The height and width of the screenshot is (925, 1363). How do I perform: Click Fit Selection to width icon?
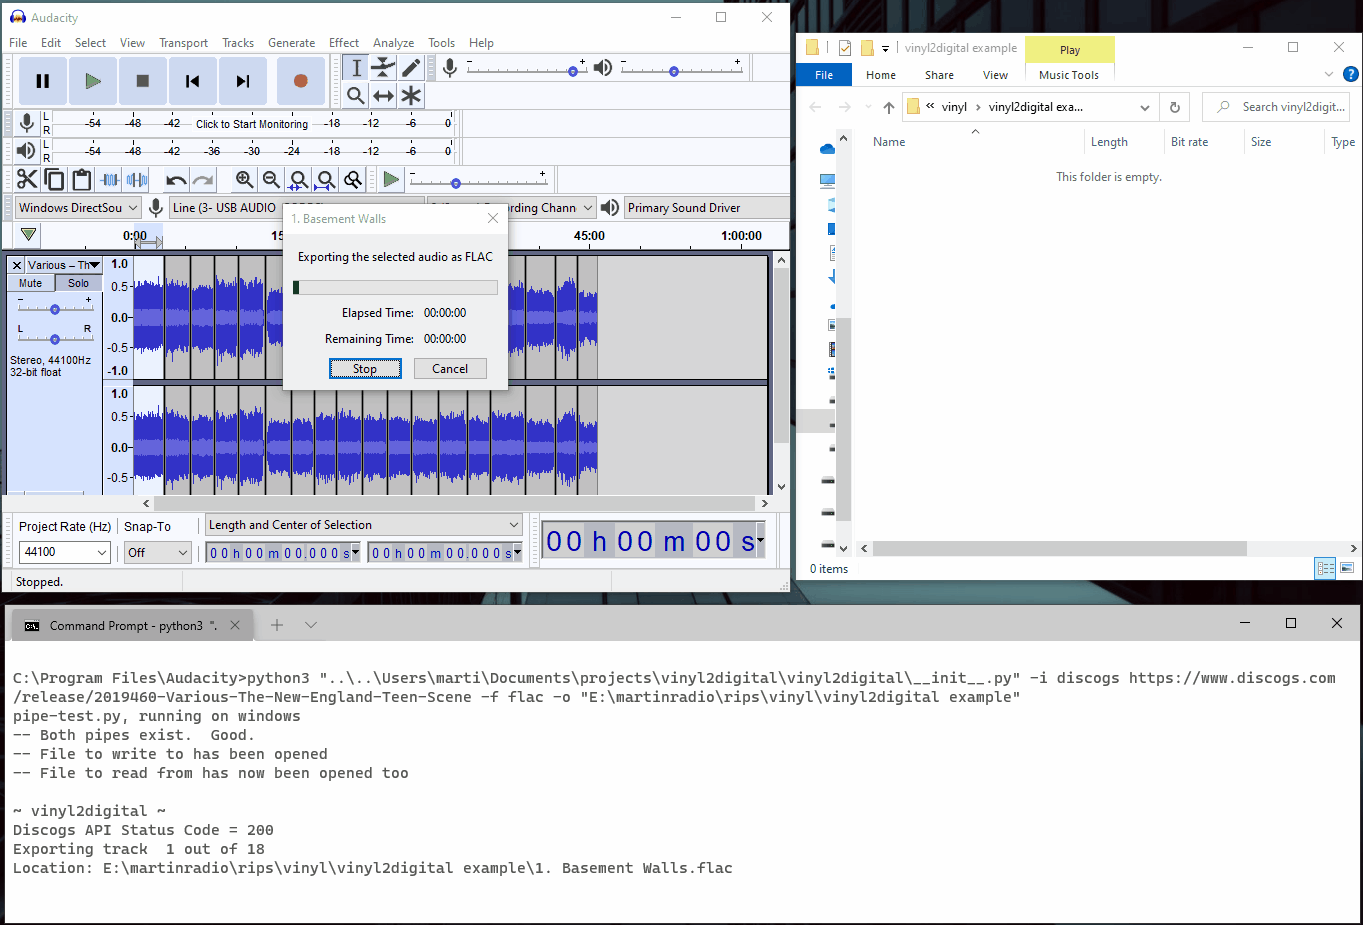(298, 179)
